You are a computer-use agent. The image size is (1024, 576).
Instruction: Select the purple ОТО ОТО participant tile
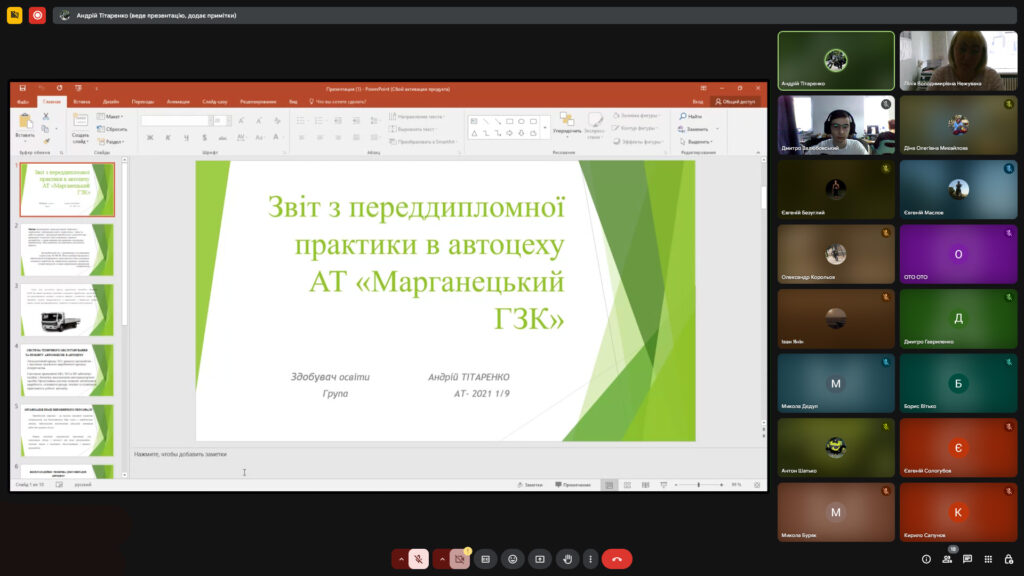(958, 254)
